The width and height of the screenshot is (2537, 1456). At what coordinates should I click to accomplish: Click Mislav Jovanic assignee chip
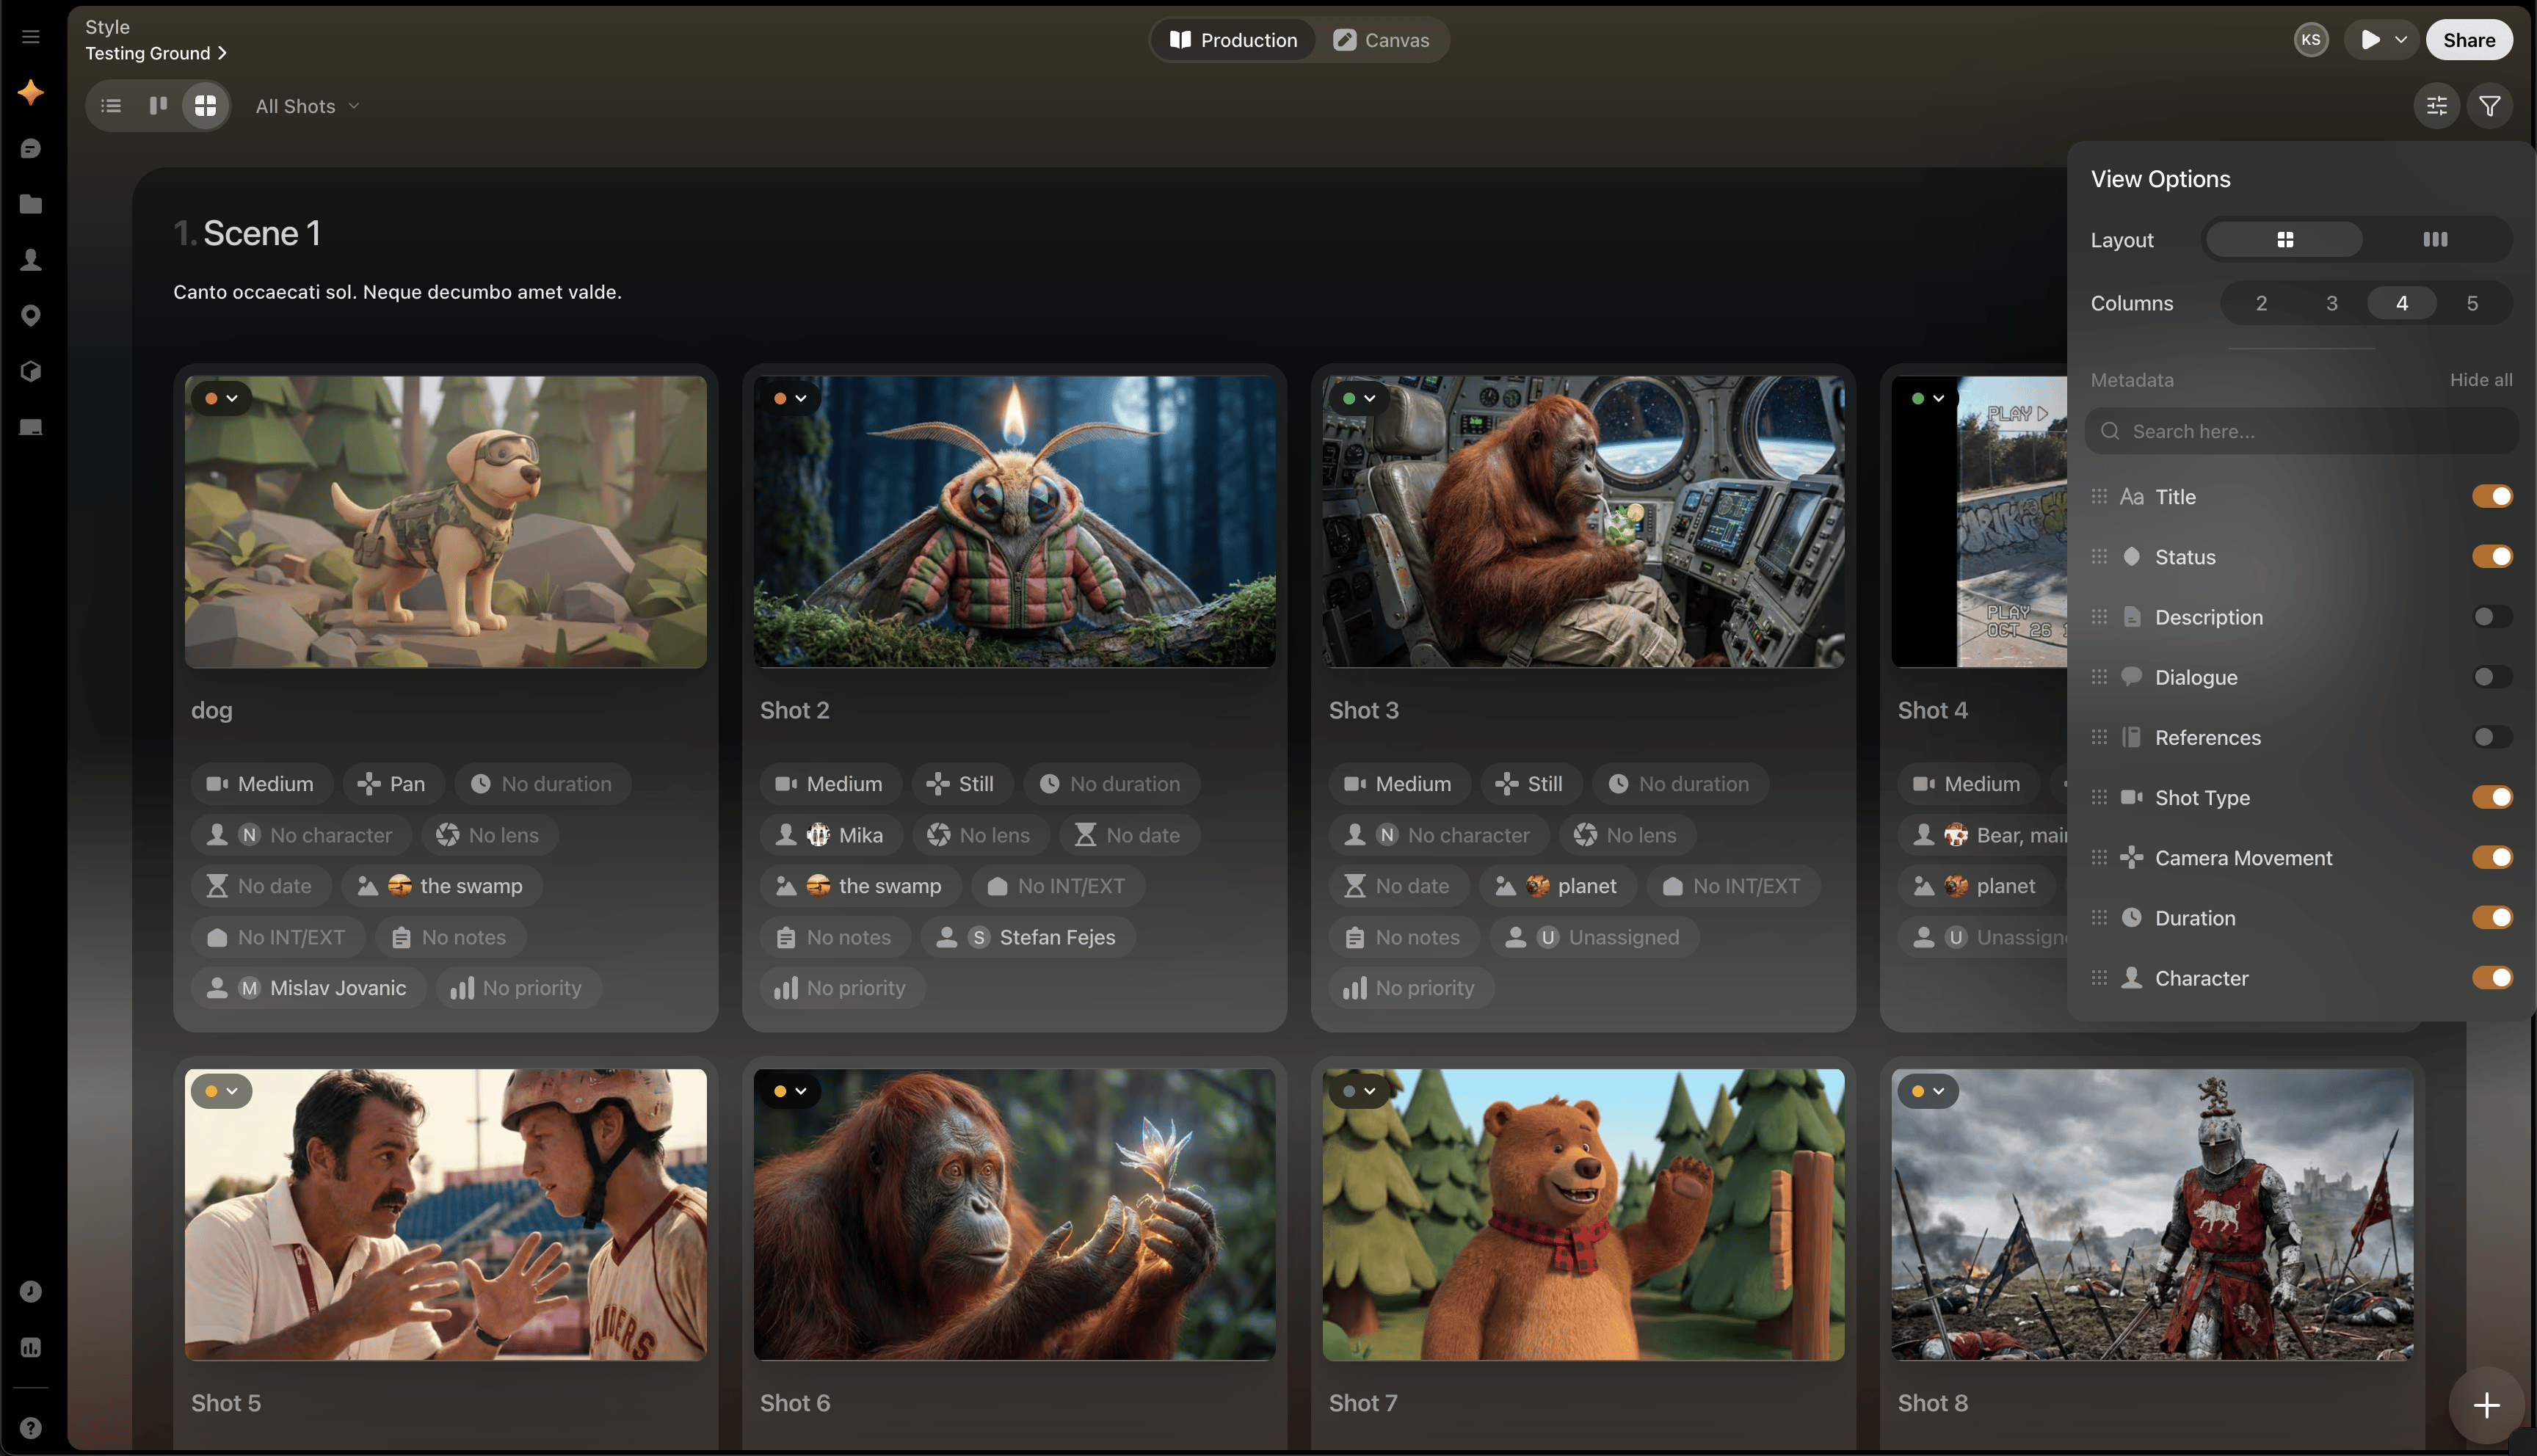[309, 988]
